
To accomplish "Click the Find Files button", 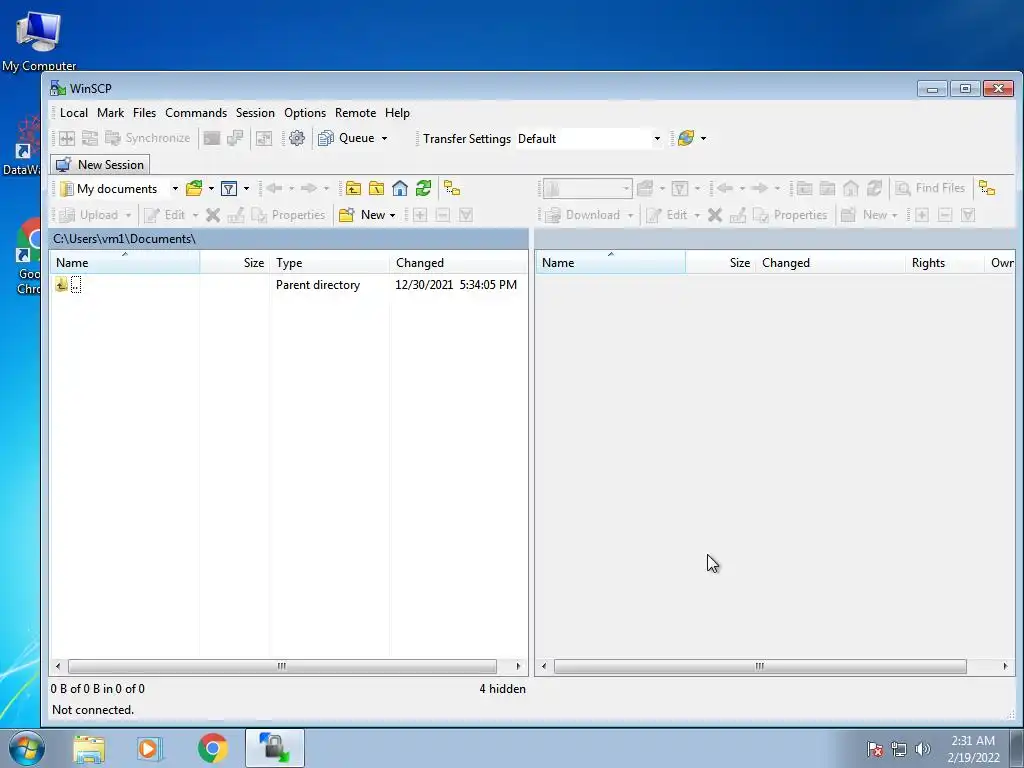I will tap(929, 188).
